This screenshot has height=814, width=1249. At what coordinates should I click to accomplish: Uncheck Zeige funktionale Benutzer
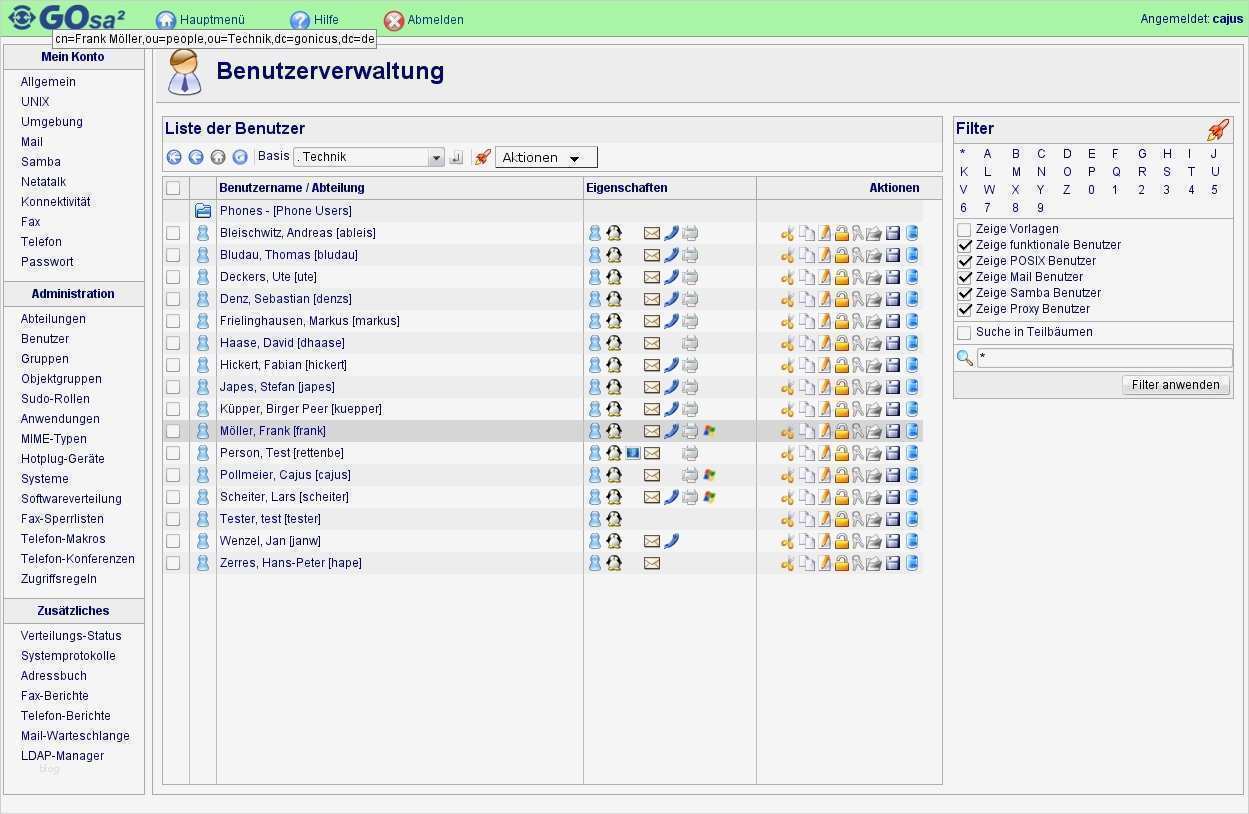pyautogui.click(x=965, y=245)
